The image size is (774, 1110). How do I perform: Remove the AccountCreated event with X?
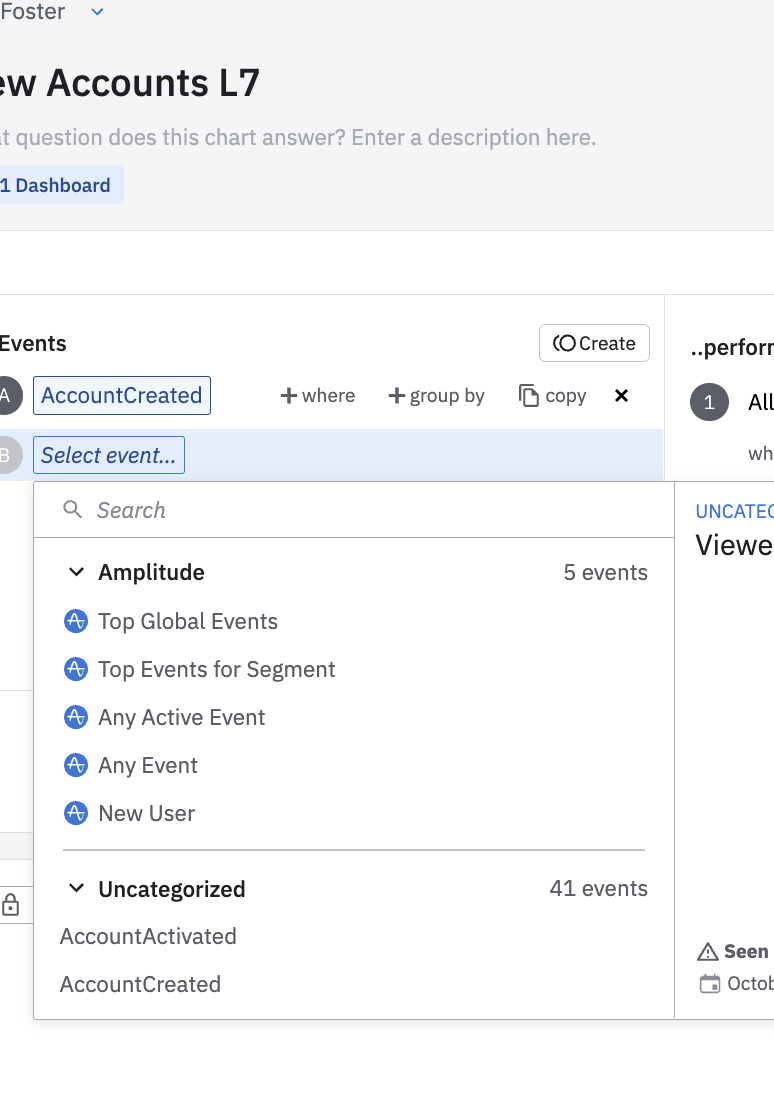point(621,396)
